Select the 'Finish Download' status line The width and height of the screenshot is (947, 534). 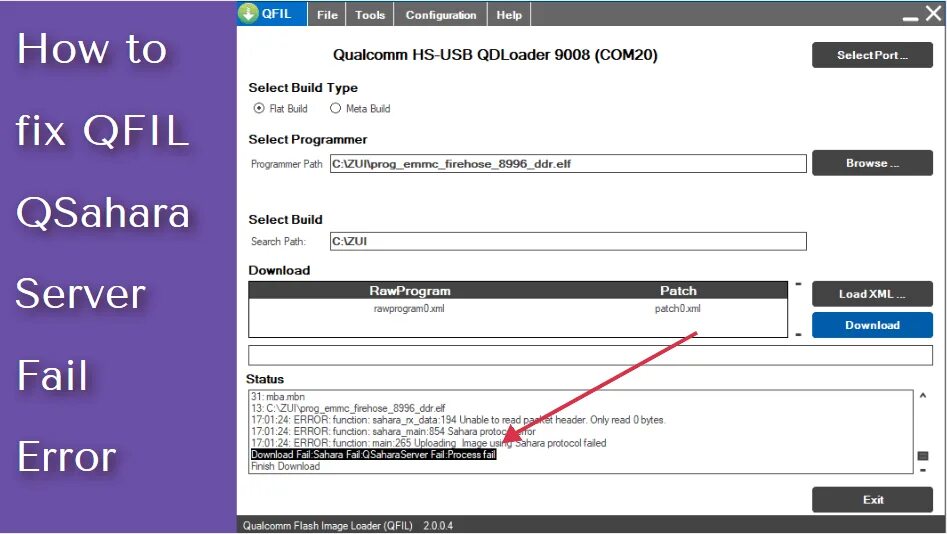[x=285, y=466]
